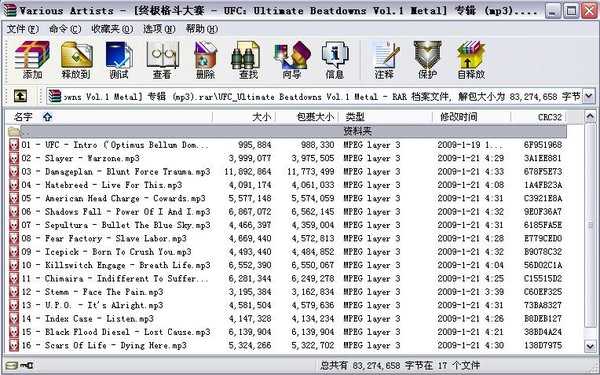
Task: Click the scroll up arrow of file list
Action: [590, 117]
